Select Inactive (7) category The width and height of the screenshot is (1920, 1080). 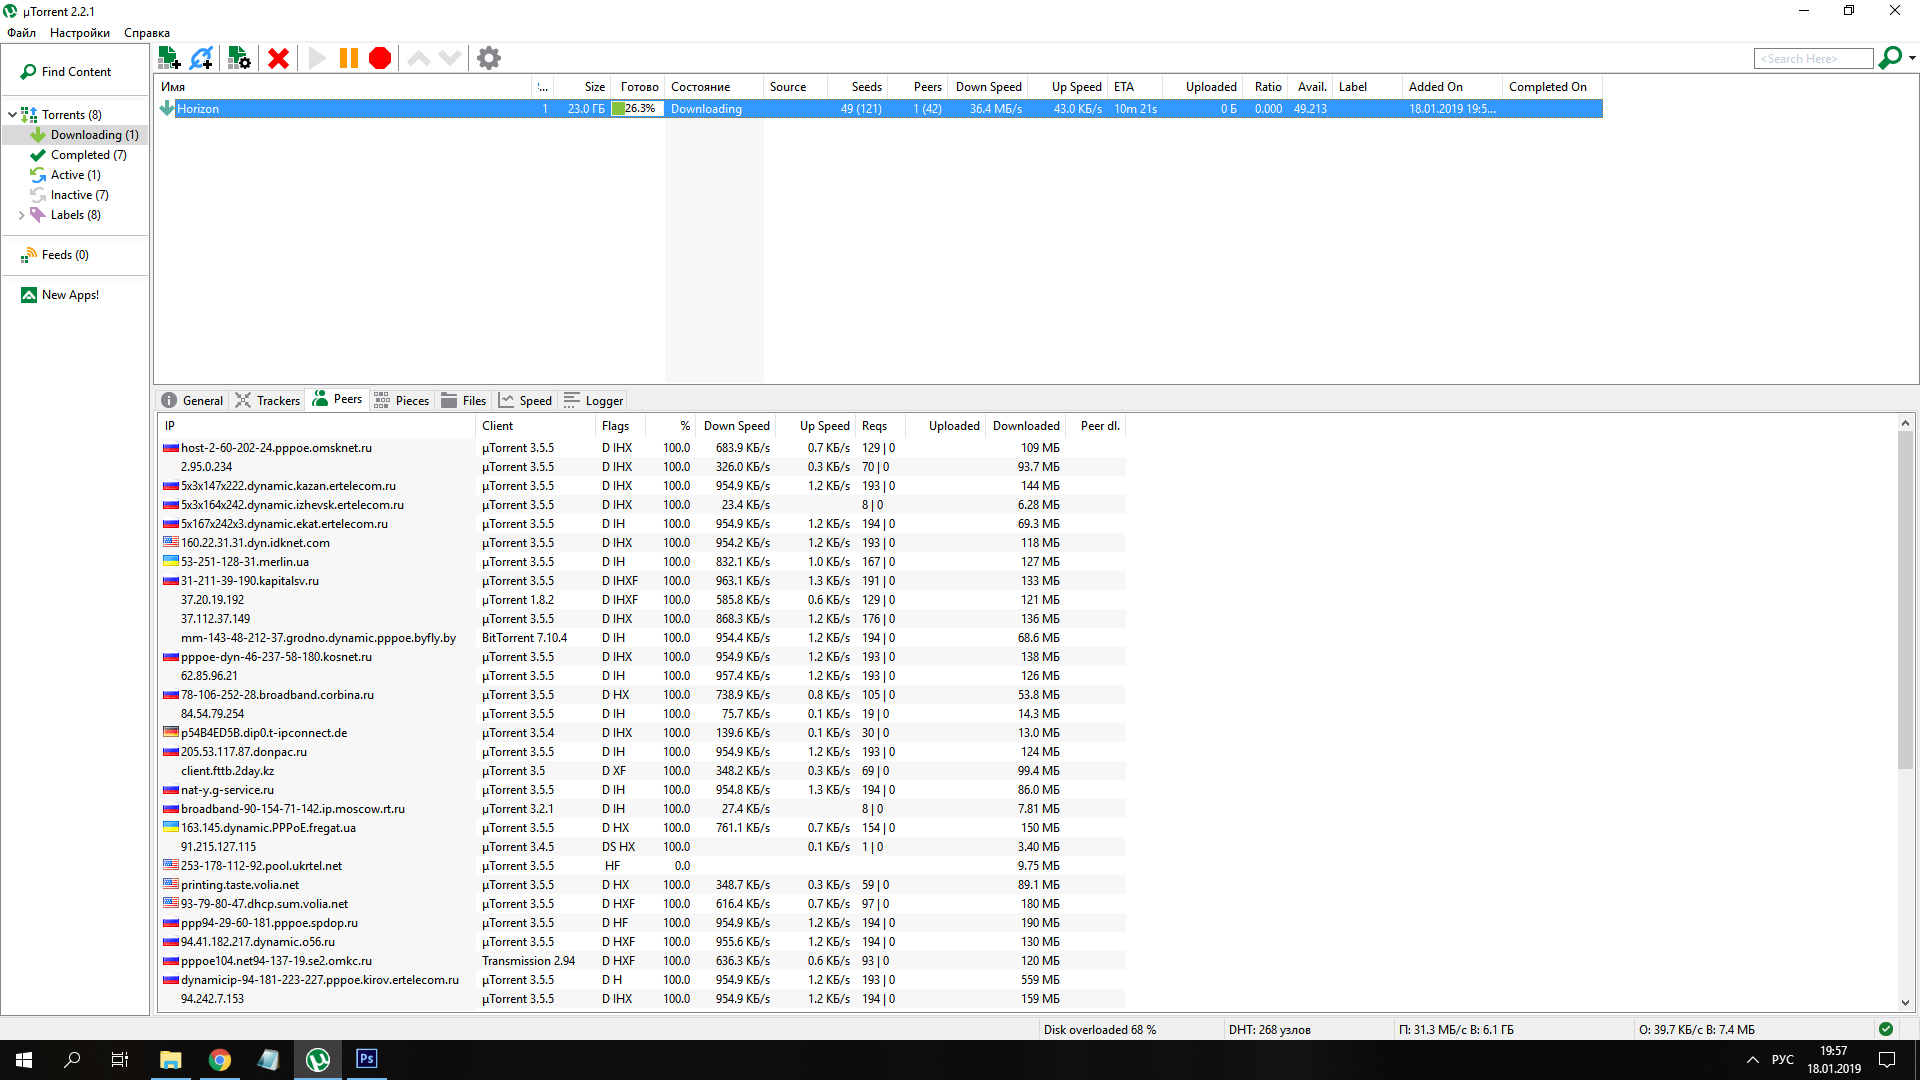(x=79, y=195)
